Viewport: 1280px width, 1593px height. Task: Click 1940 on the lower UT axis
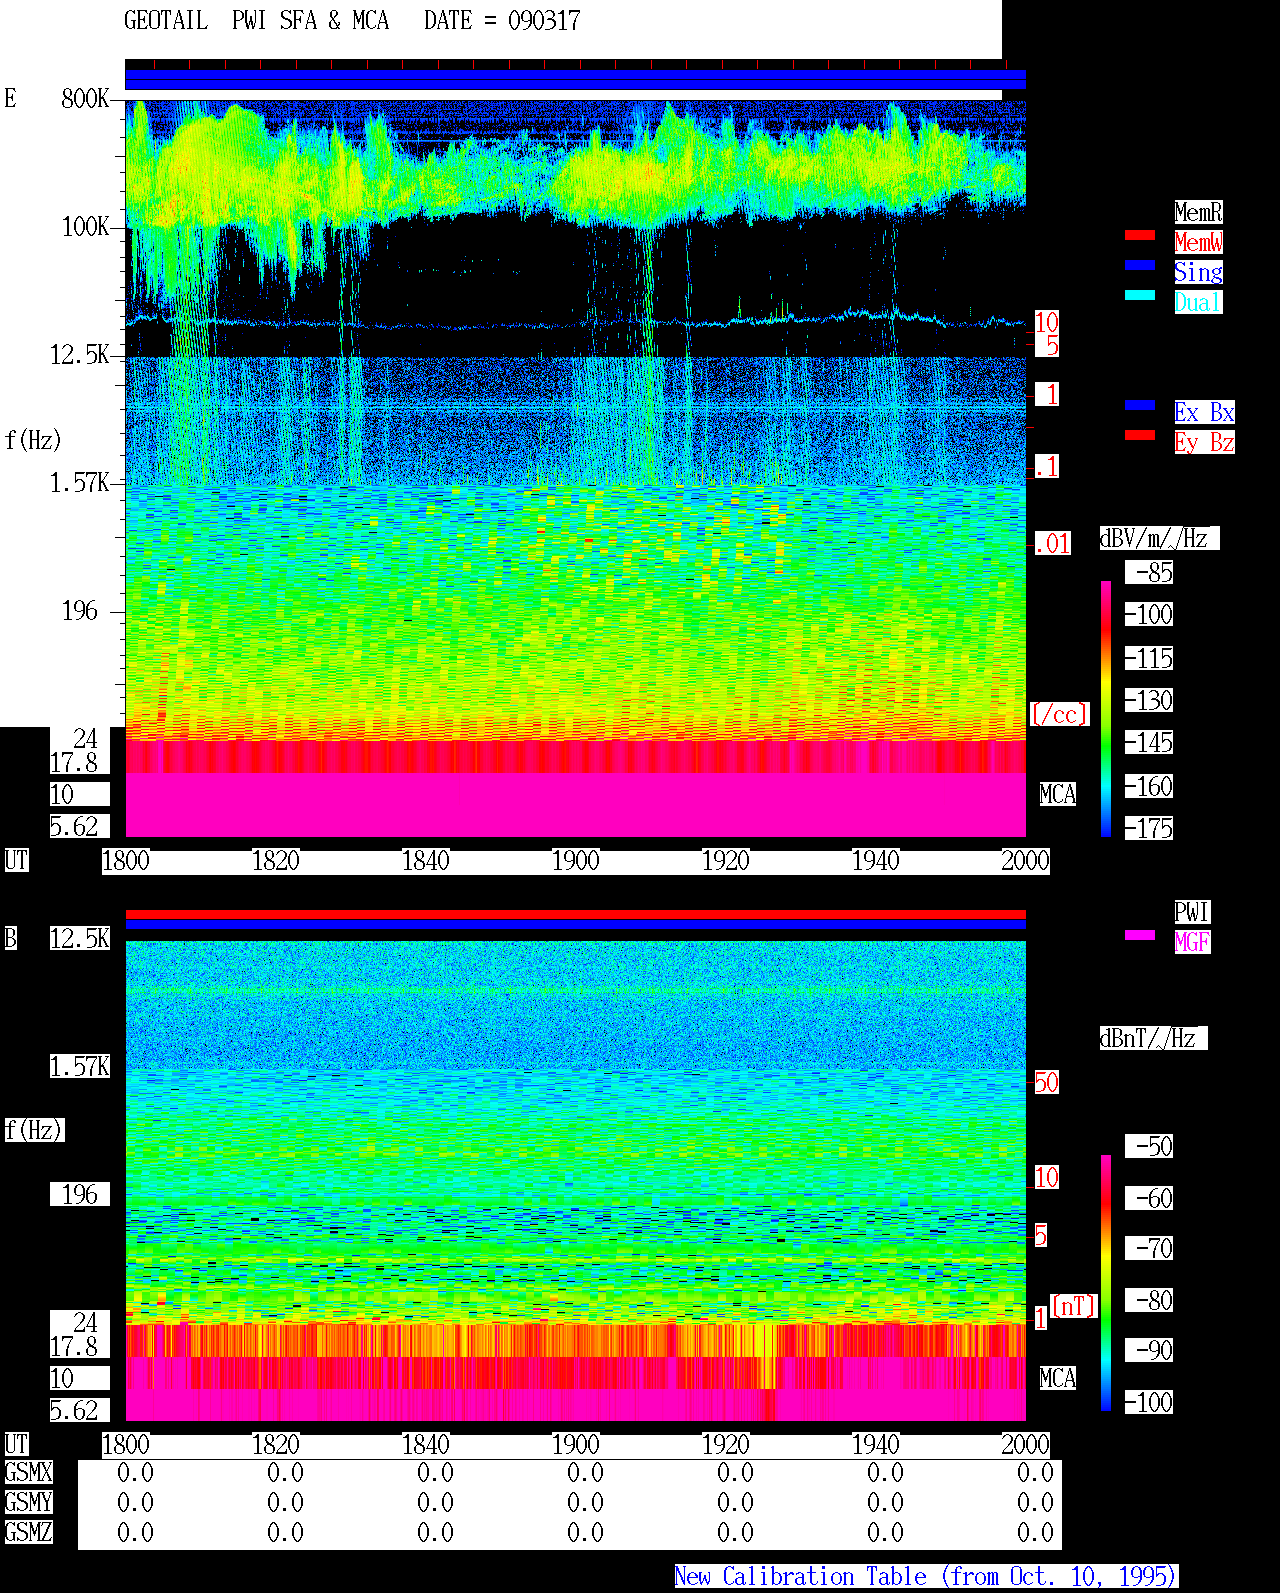pyautogui.click(x=875, y=1445)
